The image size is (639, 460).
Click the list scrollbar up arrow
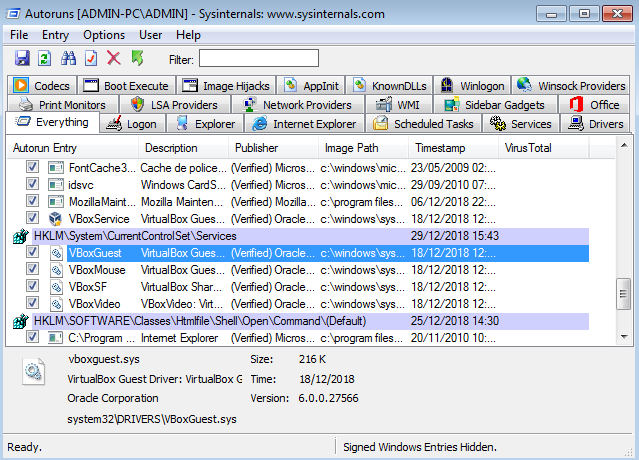coord(624,145)
